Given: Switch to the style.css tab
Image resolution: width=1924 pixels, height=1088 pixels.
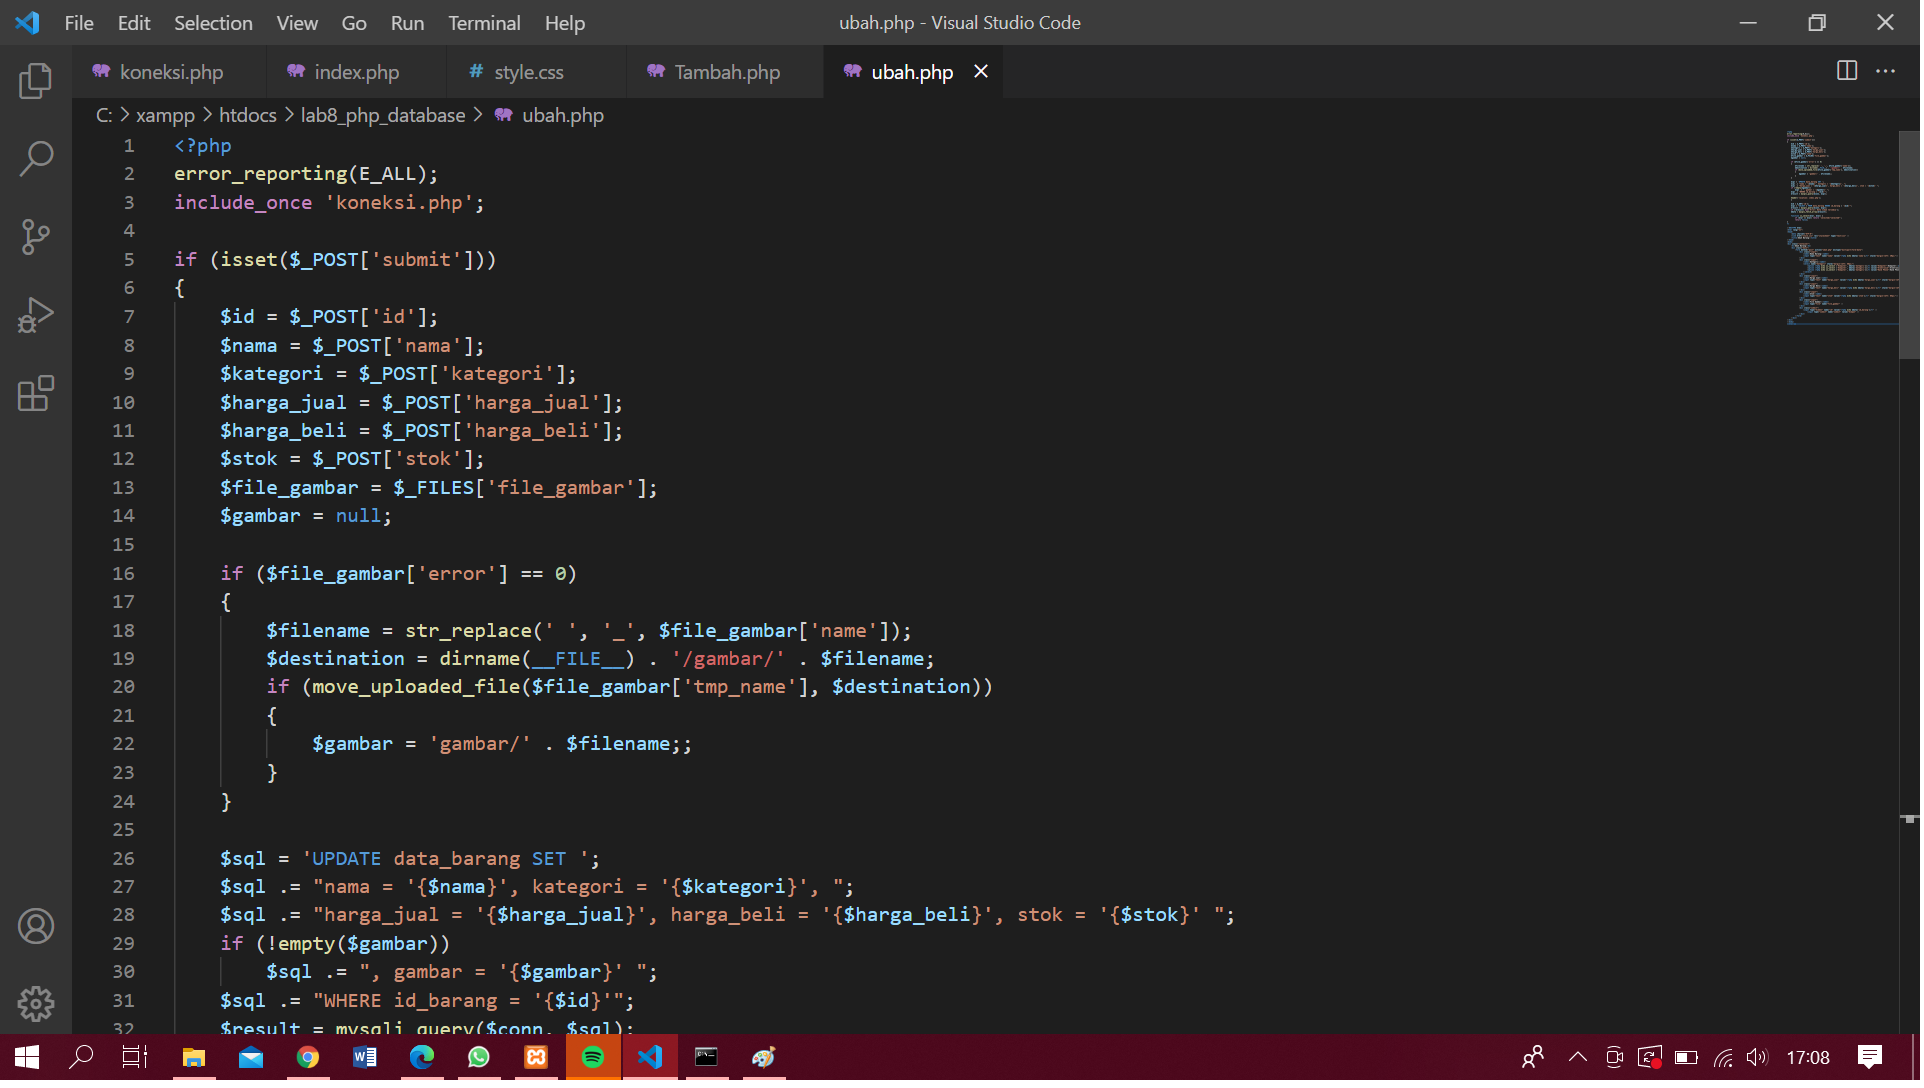Looking at the screenshot, I should 529,71.
